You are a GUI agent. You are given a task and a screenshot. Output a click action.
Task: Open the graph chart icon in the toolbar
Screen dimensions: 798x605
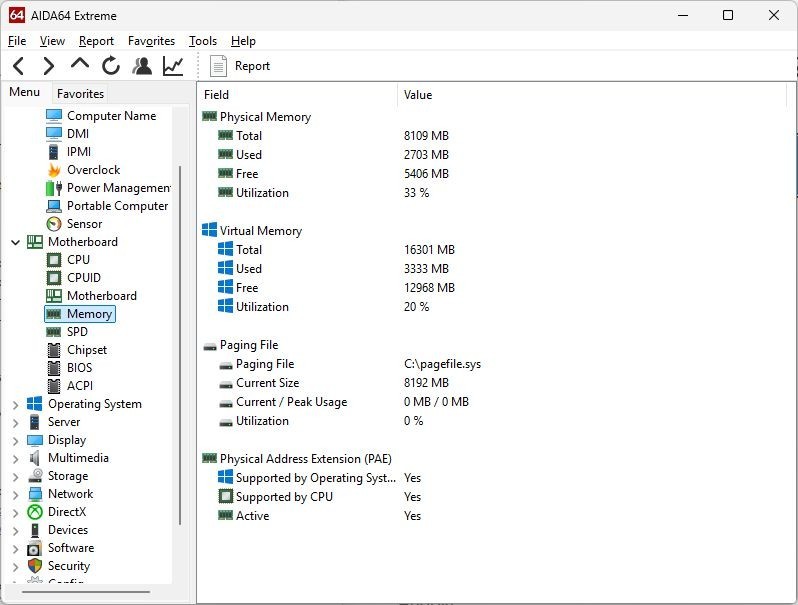173,66
